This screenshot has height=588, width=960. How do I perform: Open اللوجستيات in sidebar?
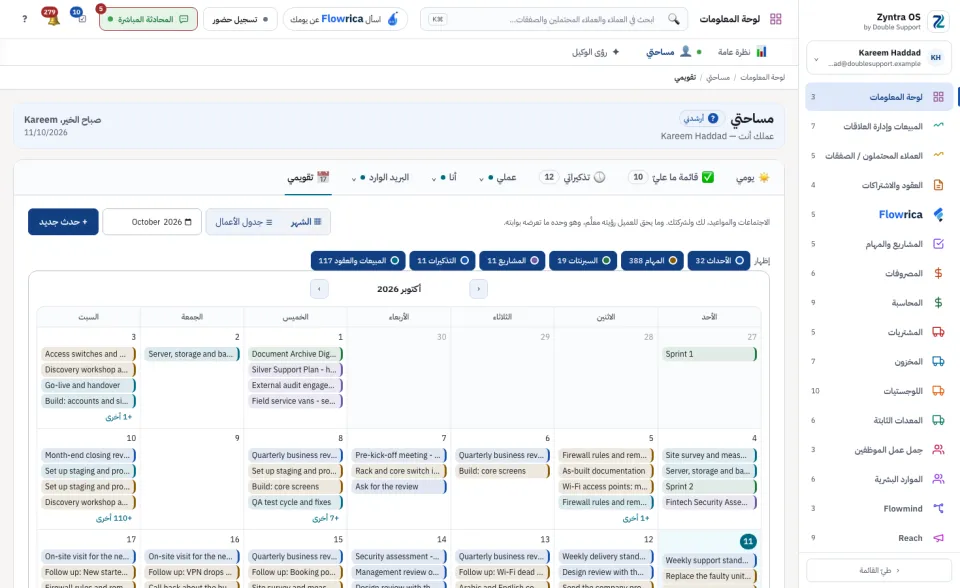[x=879, y=391]
